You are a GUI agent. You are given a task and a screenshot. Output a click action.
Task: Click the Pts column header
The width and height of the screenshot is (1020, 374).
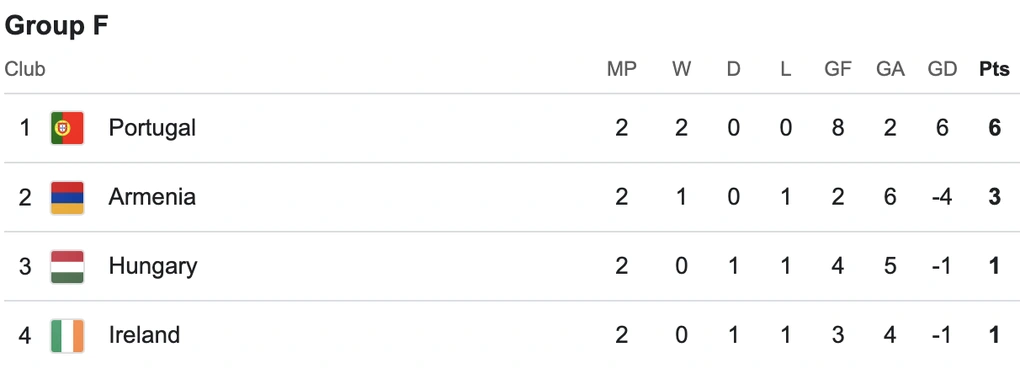[x=994, y=69]
